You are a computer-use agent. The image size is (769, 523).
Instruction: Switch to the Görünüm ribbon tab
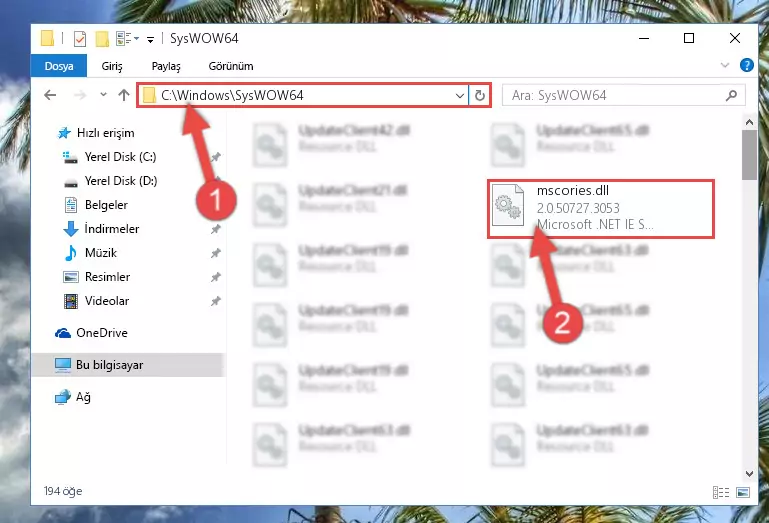click(x=231, y=66)
